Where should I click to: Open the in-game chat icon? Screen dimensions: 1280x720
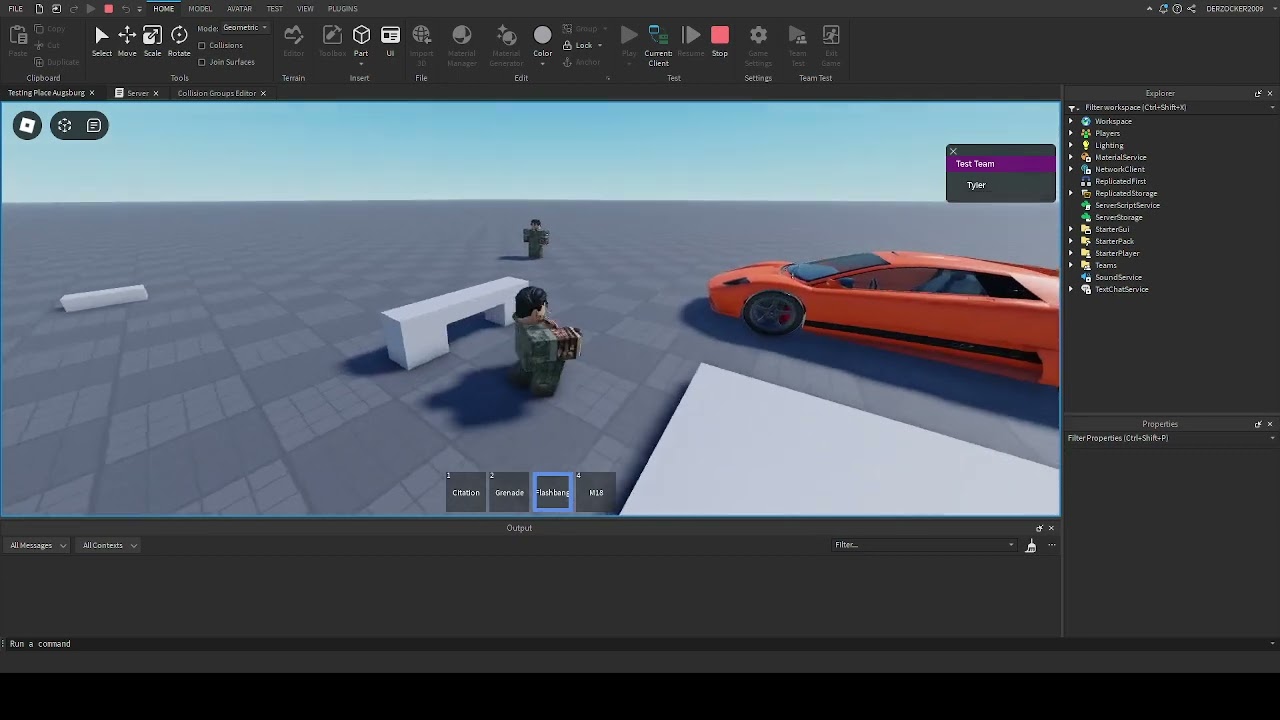94,125
